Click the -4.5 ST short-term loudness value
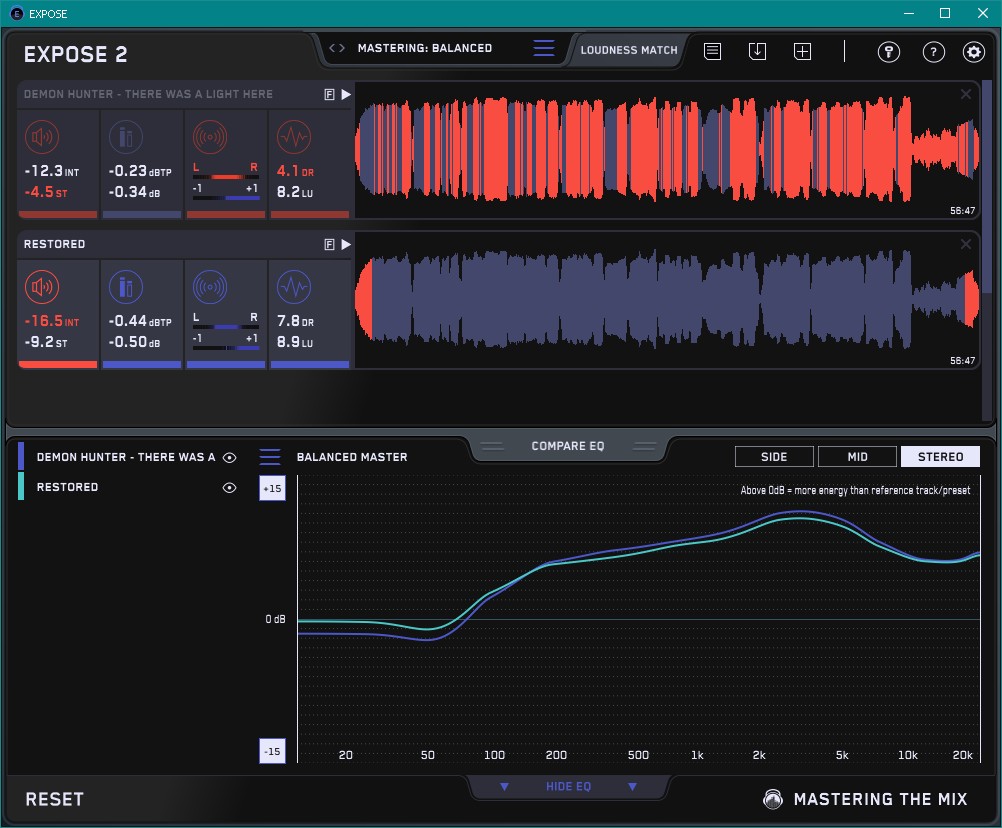 (x=45, y=192)
